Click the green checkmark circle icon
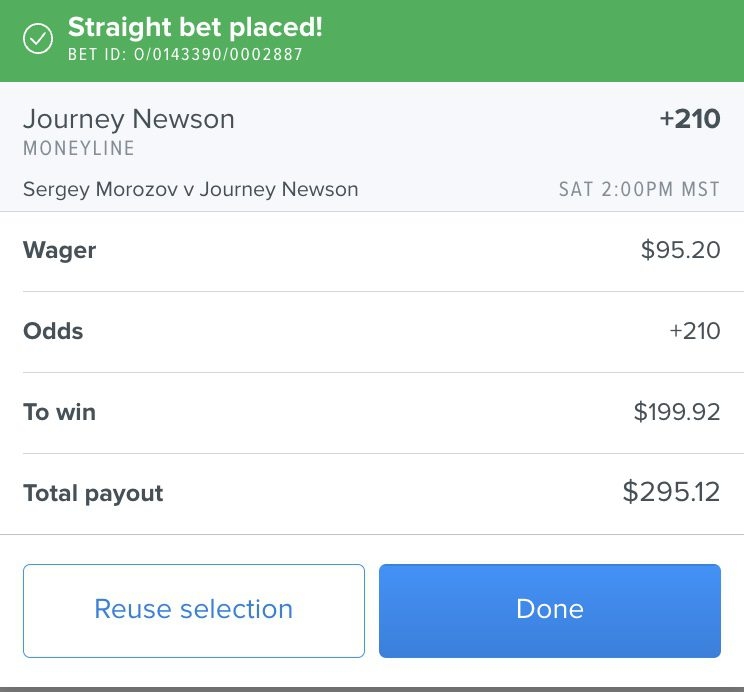The height and width of the screenshot is (692, 744). (x=38, y=38)
